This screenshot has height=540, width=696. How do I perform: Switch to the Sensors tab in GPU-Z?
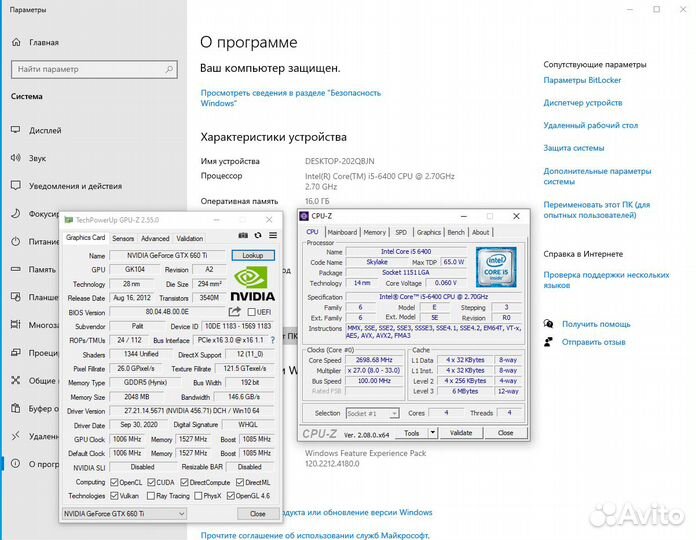(123, 238)
